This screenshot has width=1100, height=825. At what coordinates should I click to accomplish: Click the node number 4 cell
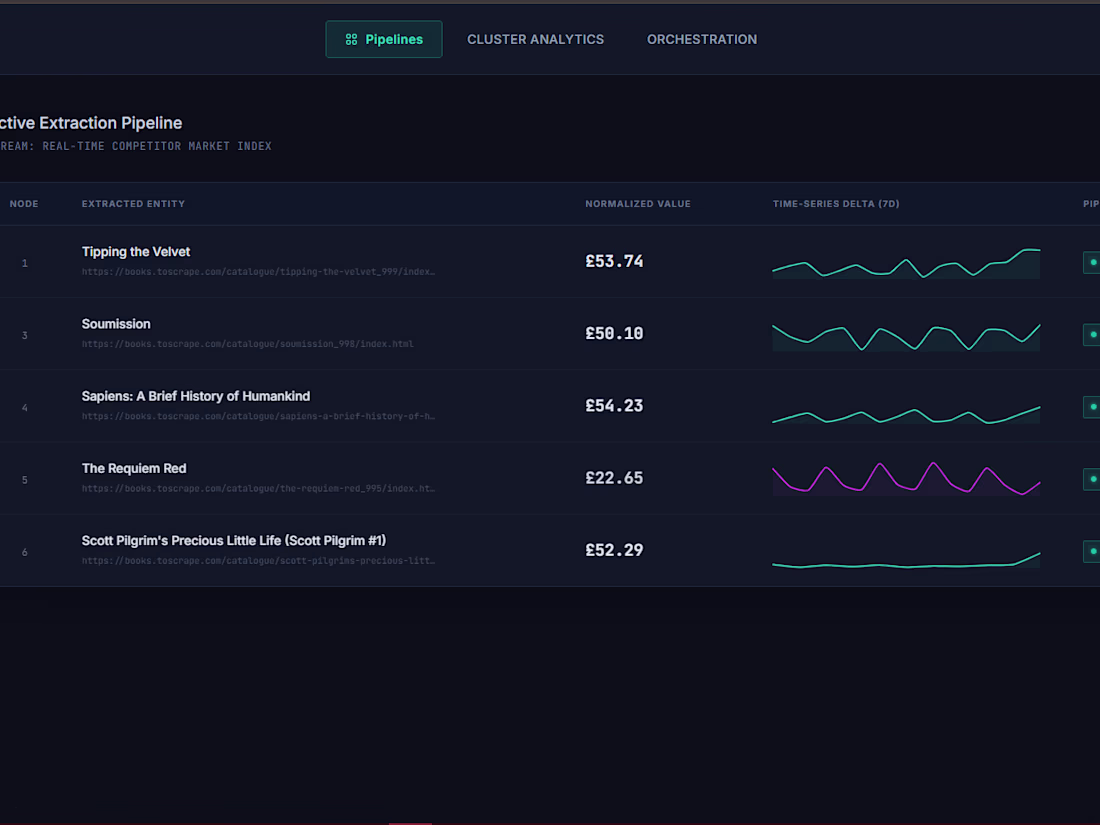(x=25, y=408)
